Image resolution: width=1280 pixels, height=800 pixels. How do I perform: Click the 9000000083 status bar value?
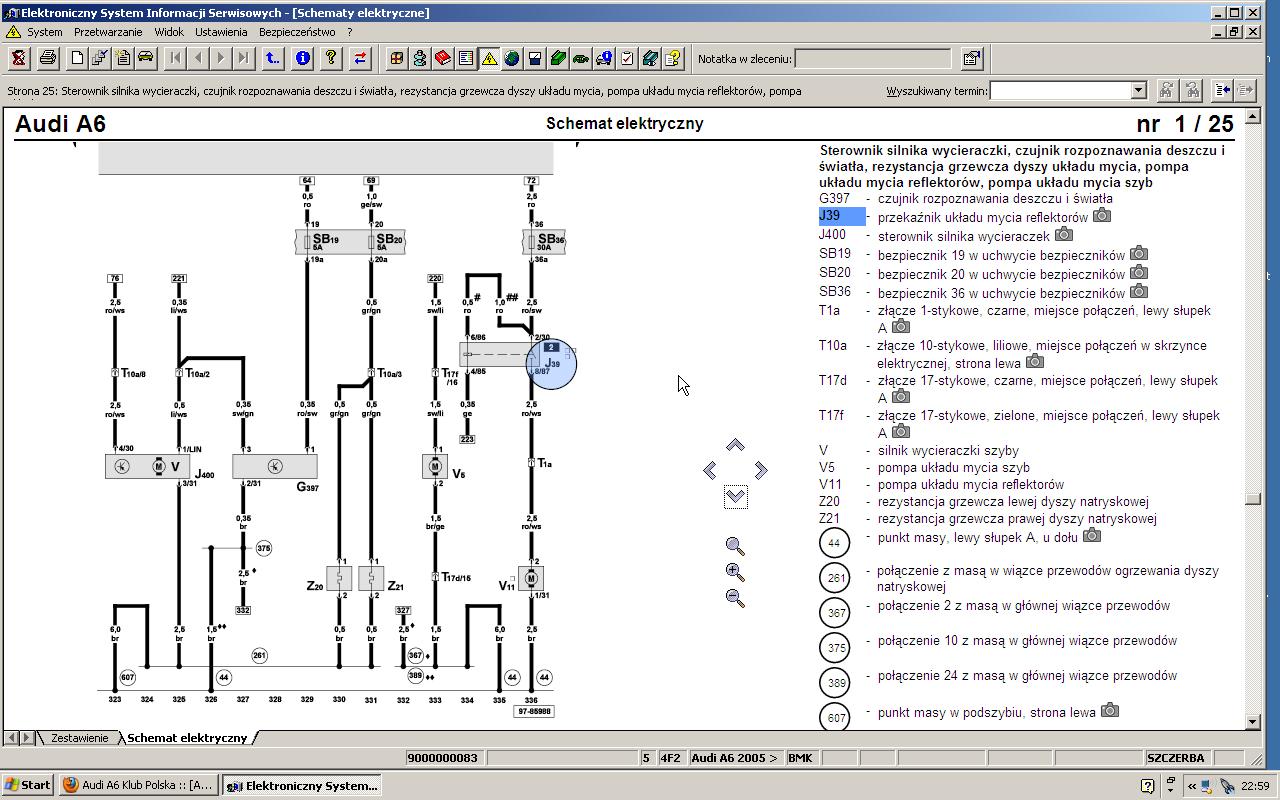(443, 758)
